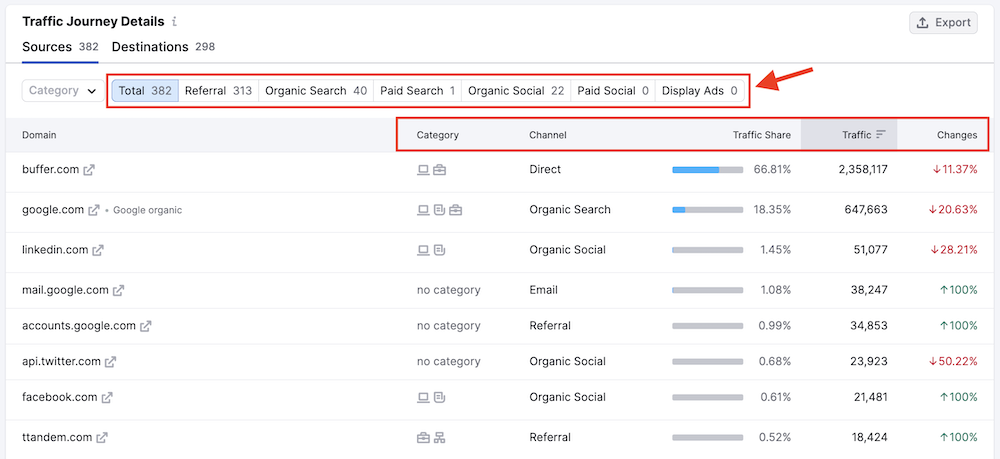Click the Changes column header
Viewport: 1000px width, 459px height.
(x=956, y=135)
